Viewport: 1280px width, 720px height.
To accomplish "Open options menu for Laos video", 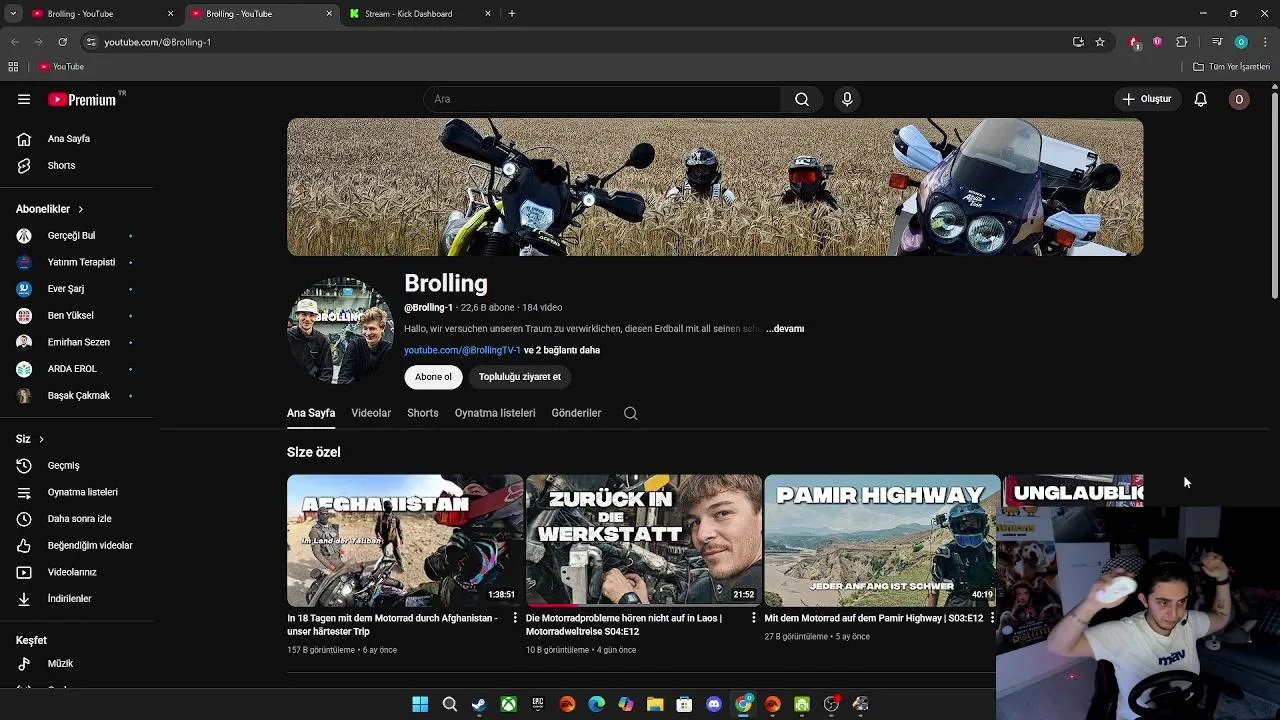I will click(754, 619).
